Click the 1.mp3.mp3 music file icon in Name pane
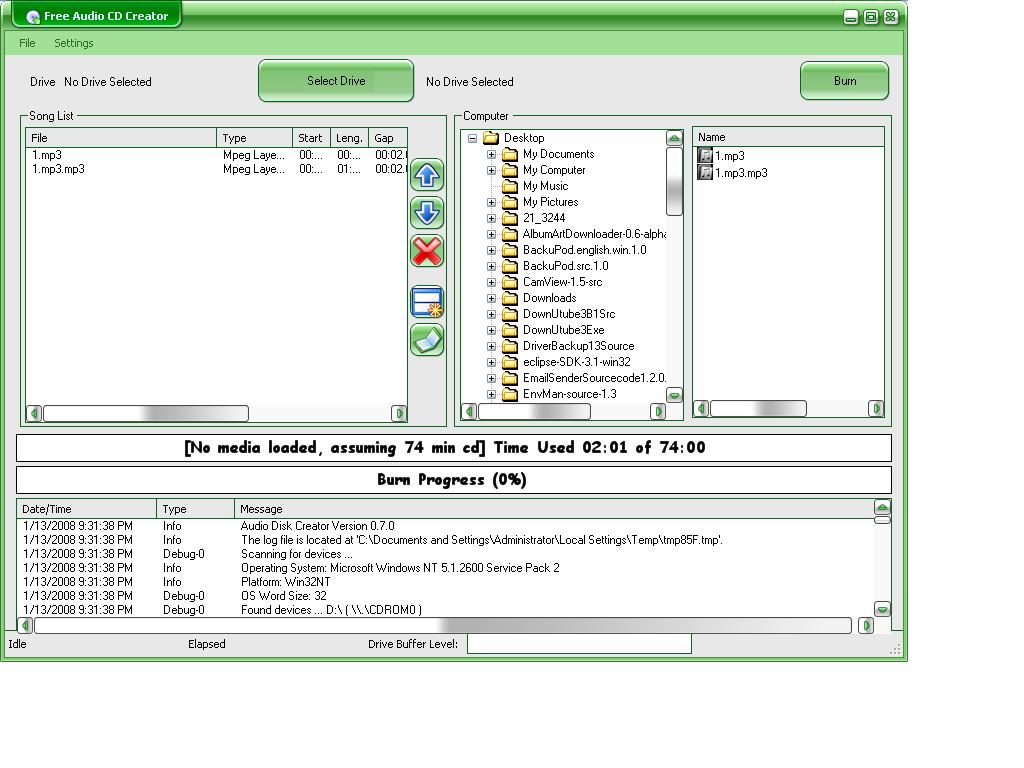The image size is (1024, 768). pos(705,172)
